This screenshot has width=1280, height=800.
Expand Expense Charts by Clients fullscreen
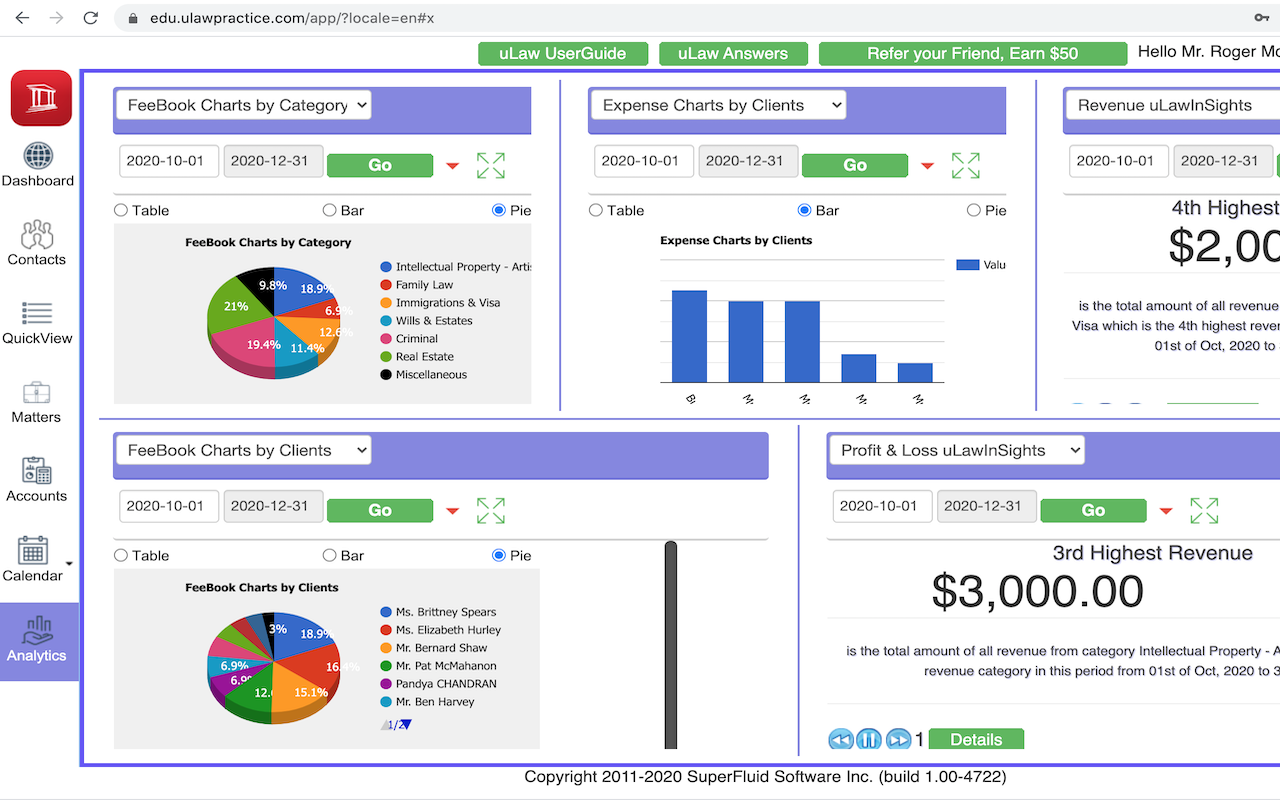[966, 165]
